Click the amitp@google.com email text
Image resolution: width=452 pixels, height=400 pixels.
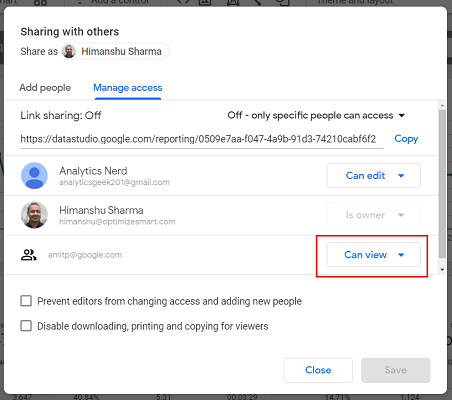click(x=85, y=255)
